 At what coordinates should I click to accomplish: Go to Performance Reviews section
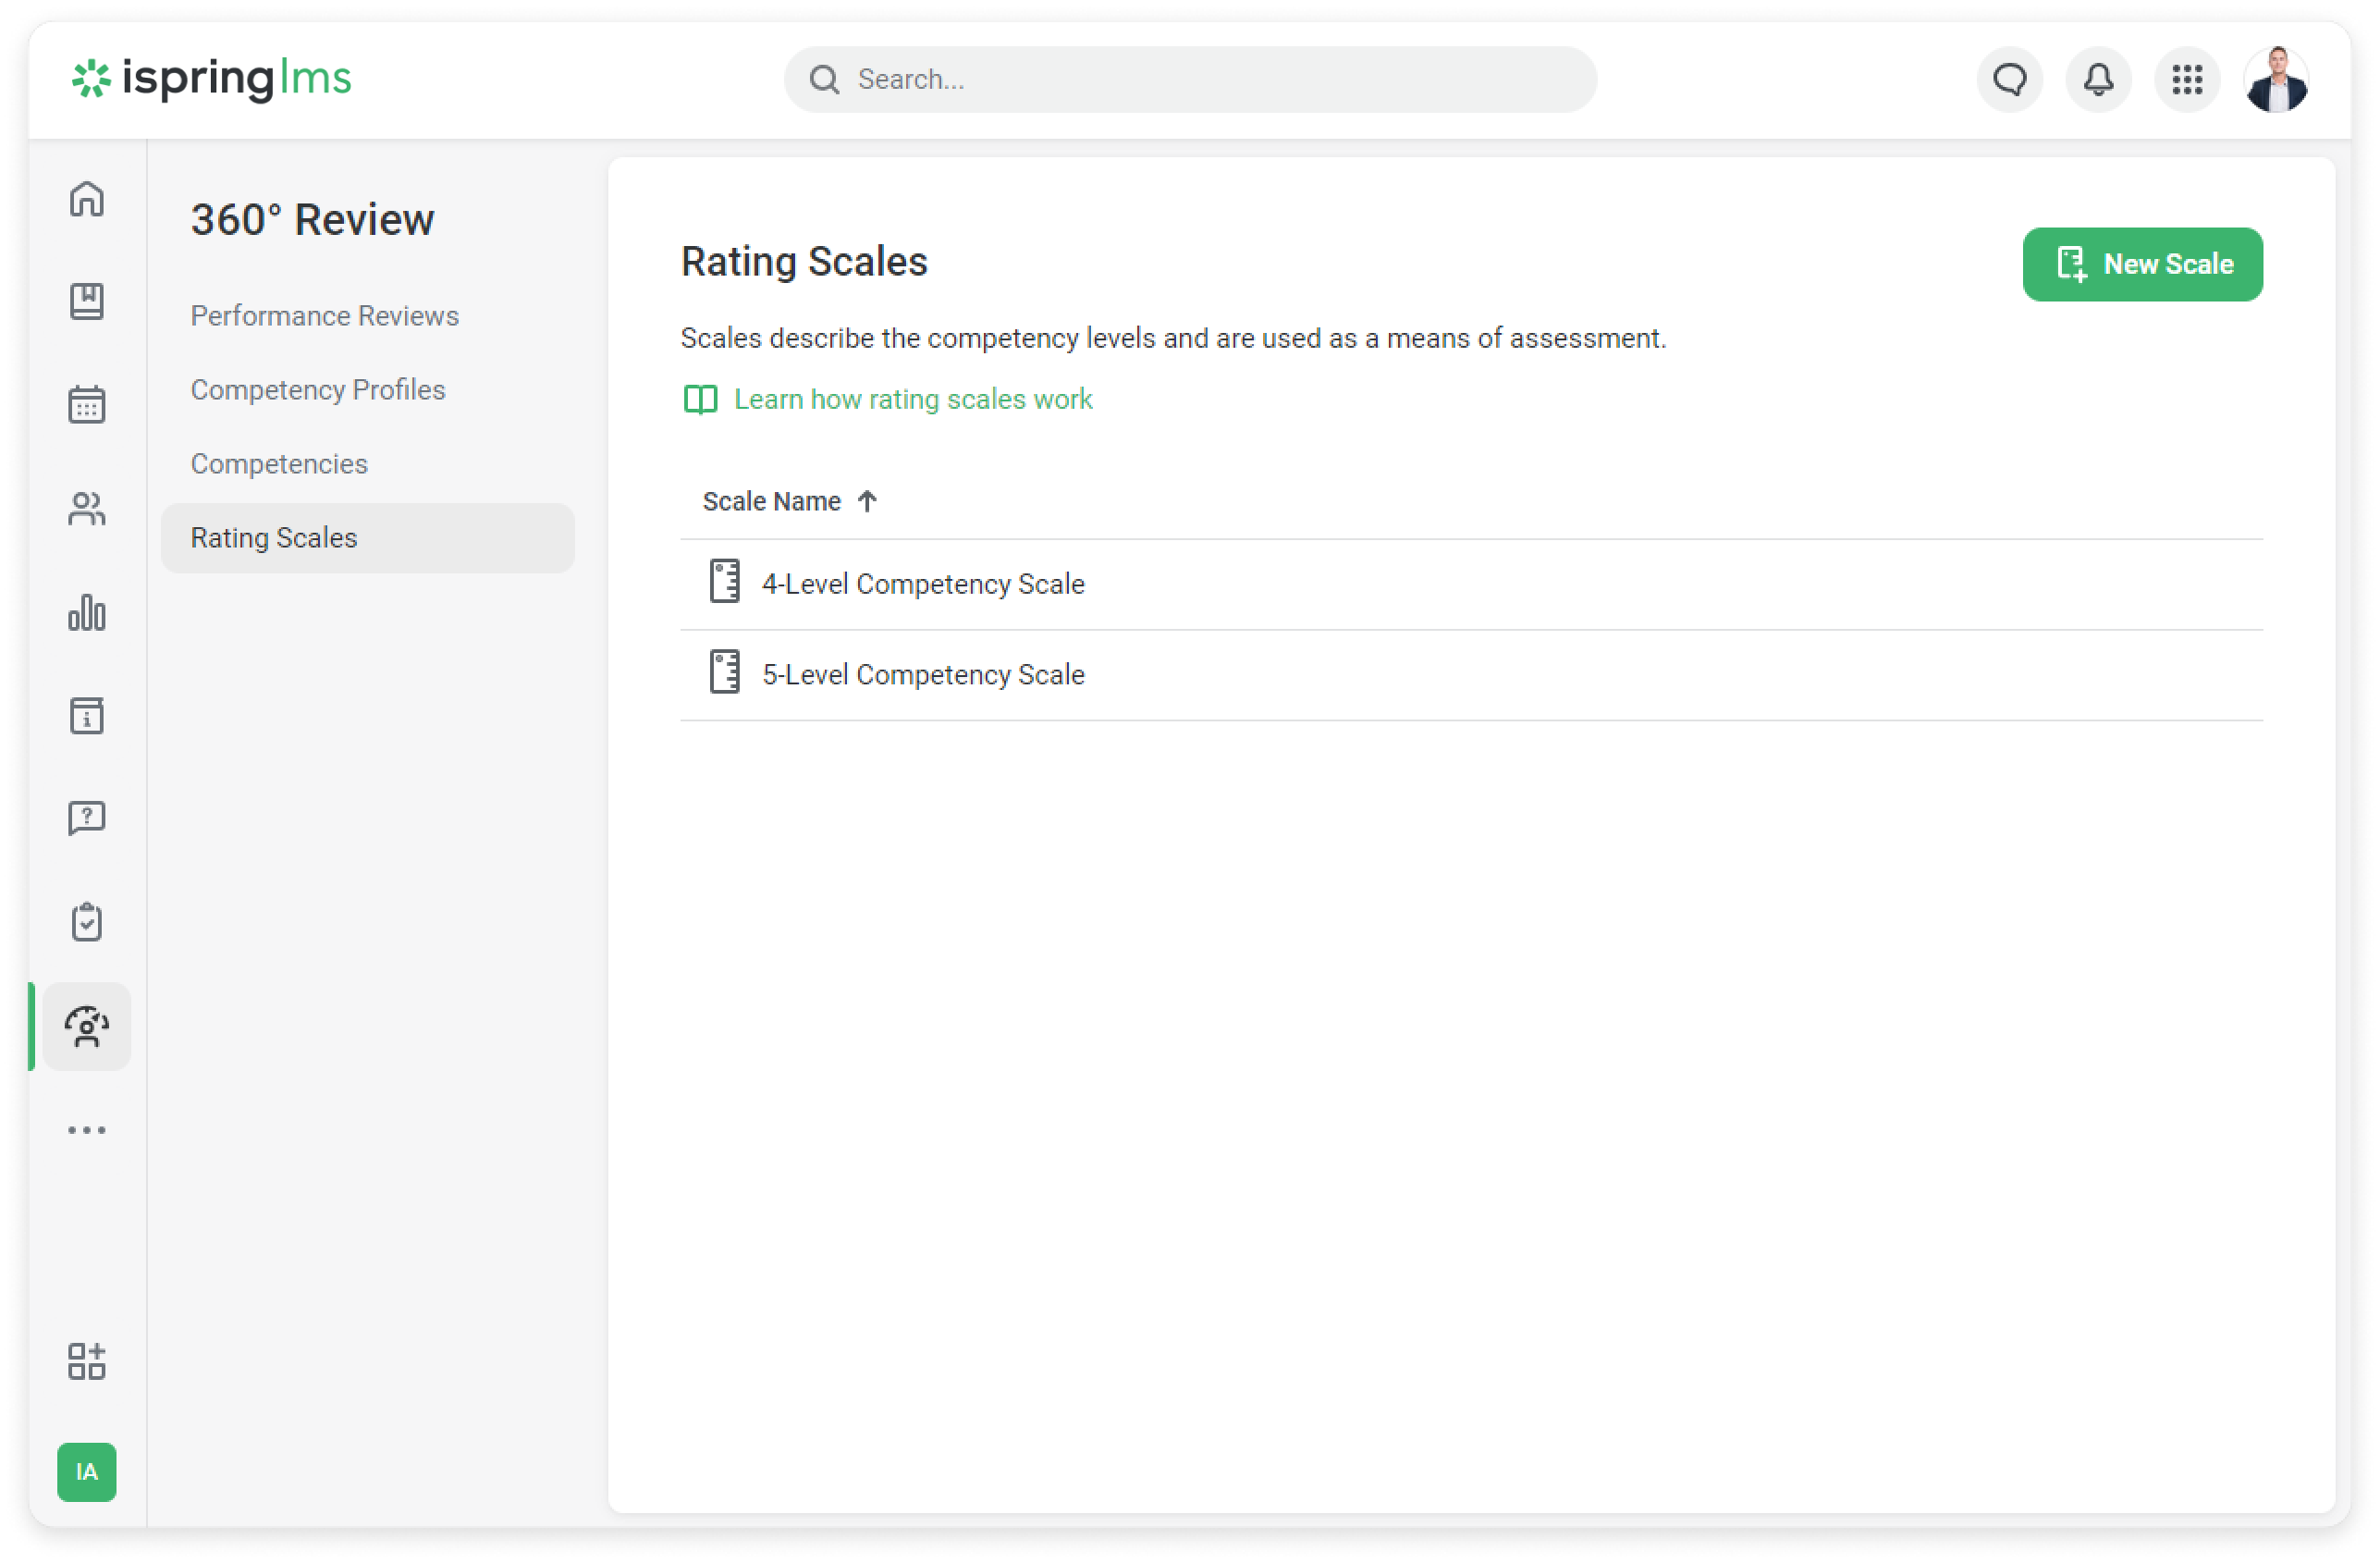pos(324,316)
